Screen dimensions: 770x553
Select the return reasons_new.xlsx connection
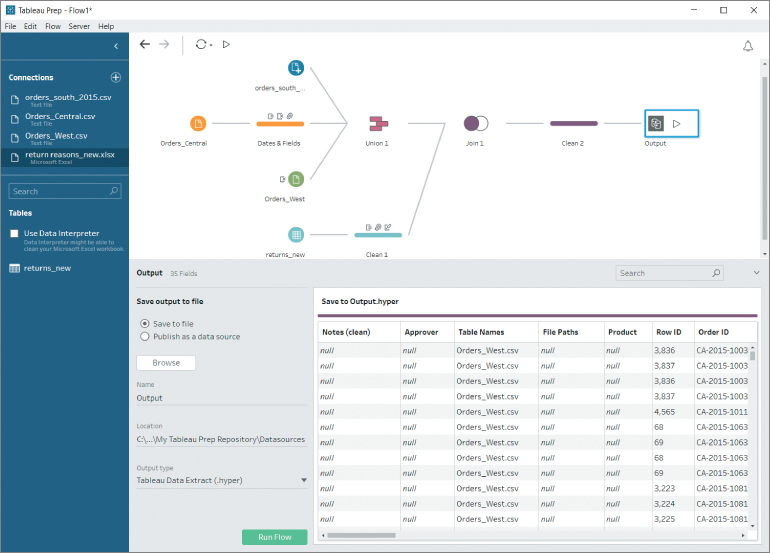pyautogui.click(x=64, y=157)
